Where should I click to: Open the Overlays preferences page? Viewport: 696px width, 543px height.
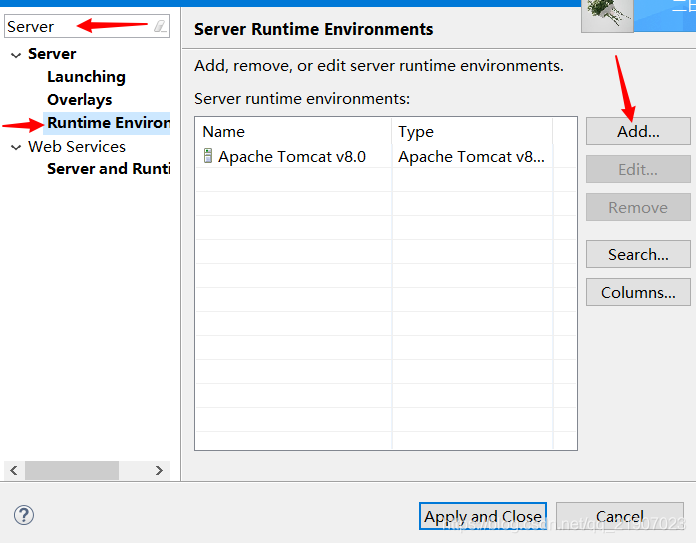(x=79, y=100)
